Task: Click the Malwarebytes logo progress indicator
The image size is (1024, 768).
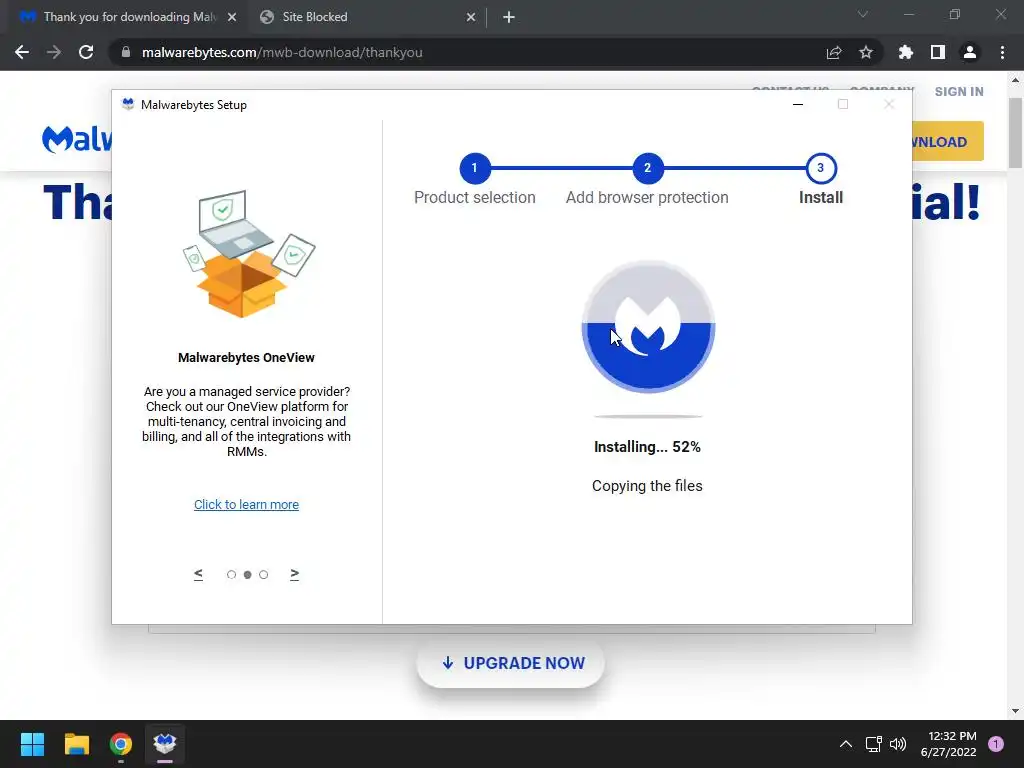Action: [648, 327]
